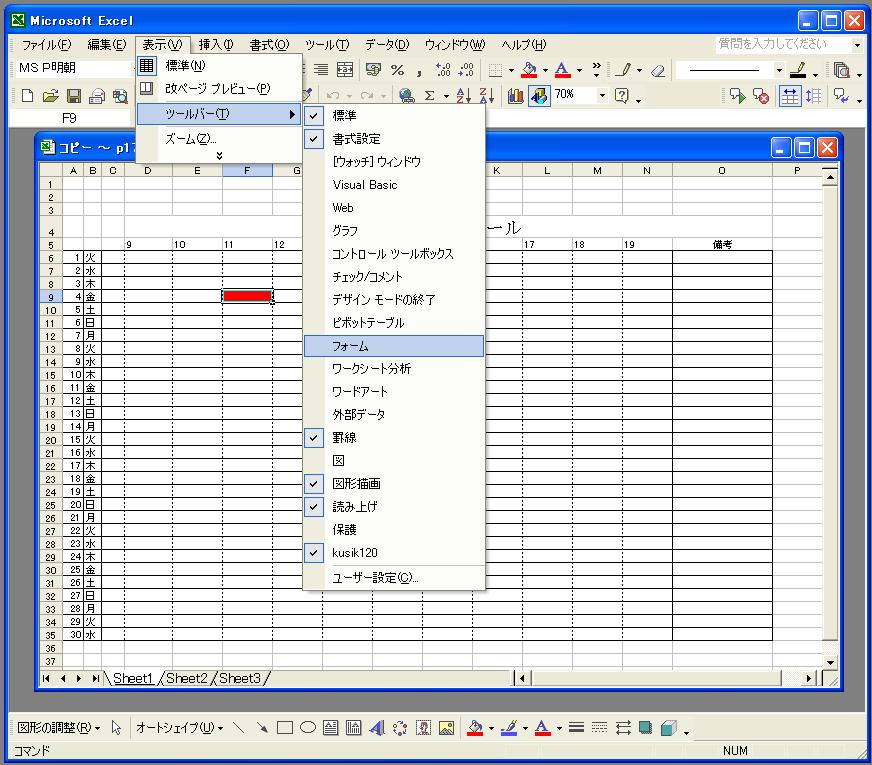Click the currency style icon
The height and width of the screenshot is (765, 872).
pos(373,69)
